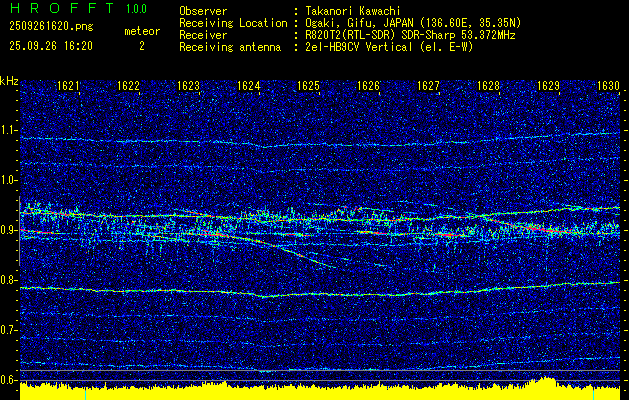This screenshot has width=629, height=400.
Task: Click R820T2(RTL-SDR) SDR-Sharp 53.372MHz text
Action: [410, 35]
